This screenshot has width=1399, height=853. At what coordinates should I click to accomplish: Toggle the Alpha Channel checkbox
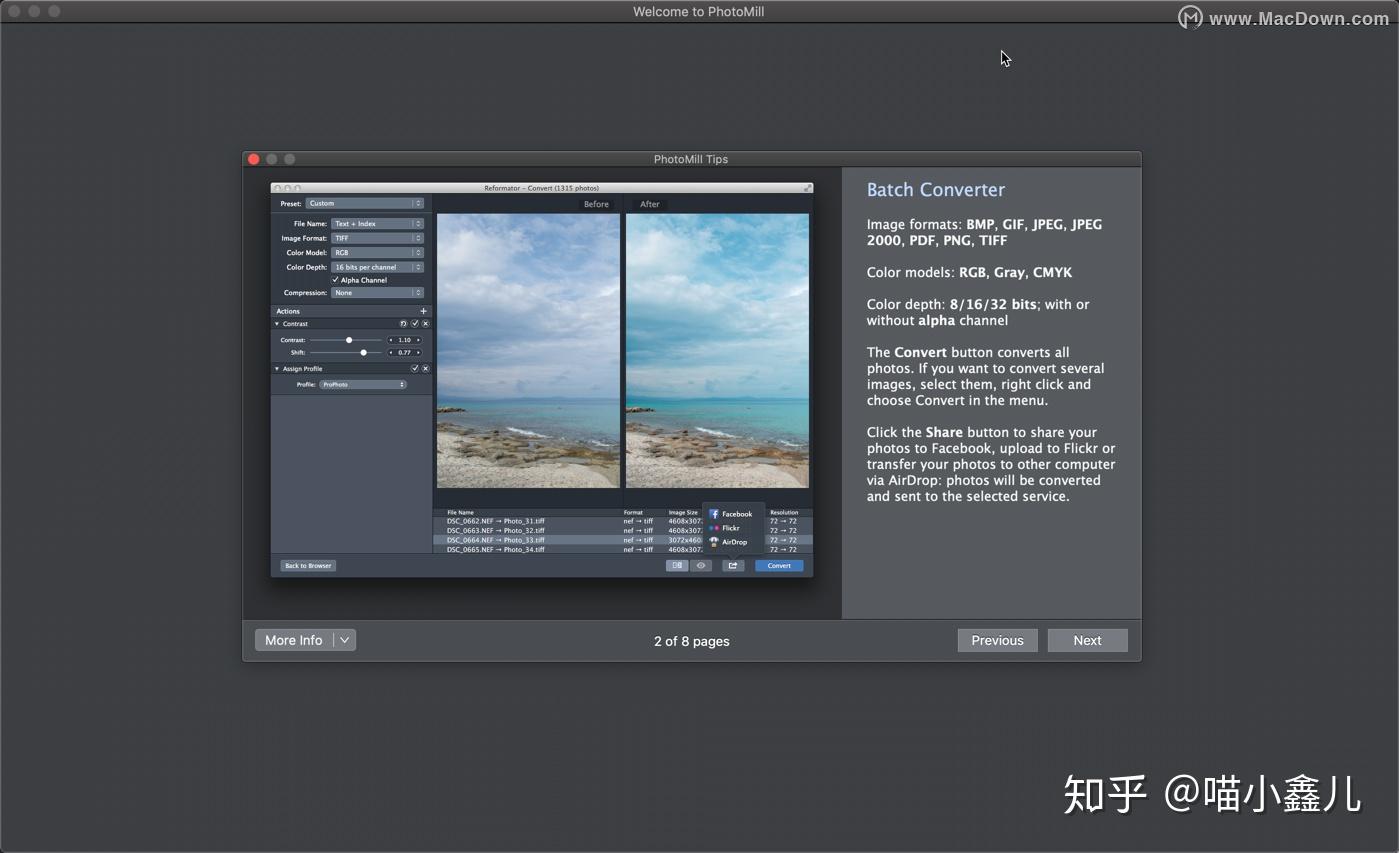click(335, 280)
